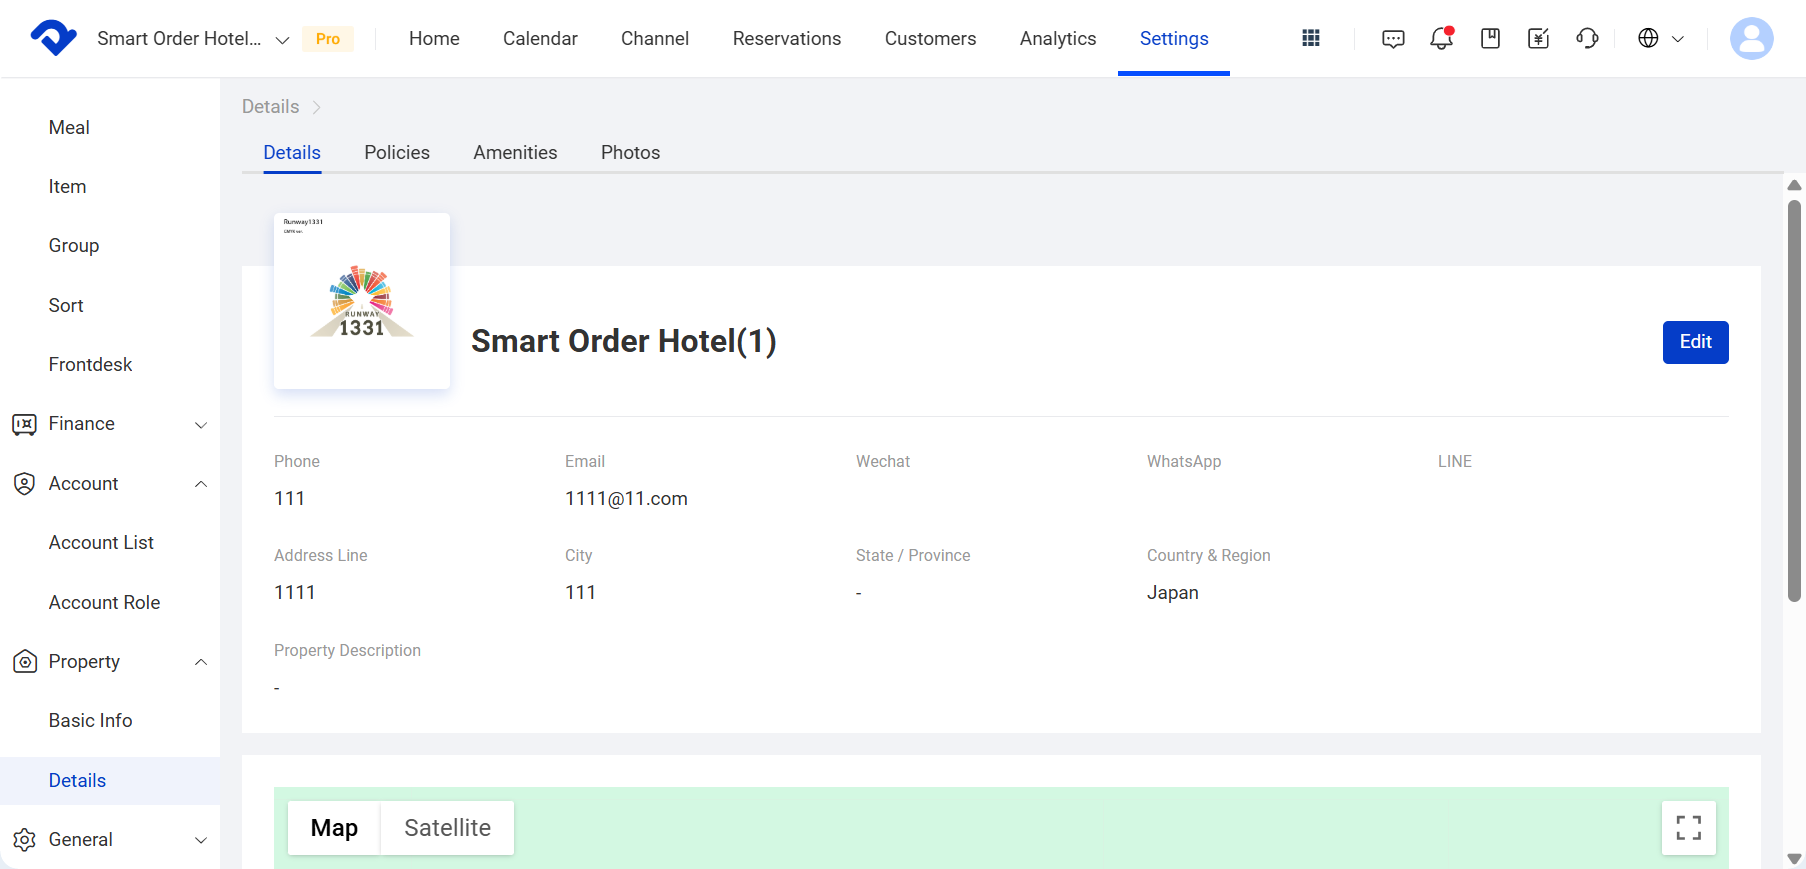Click the globe language selector
The width and height of the screenshot is (1806, 869).
[1660, 38]
